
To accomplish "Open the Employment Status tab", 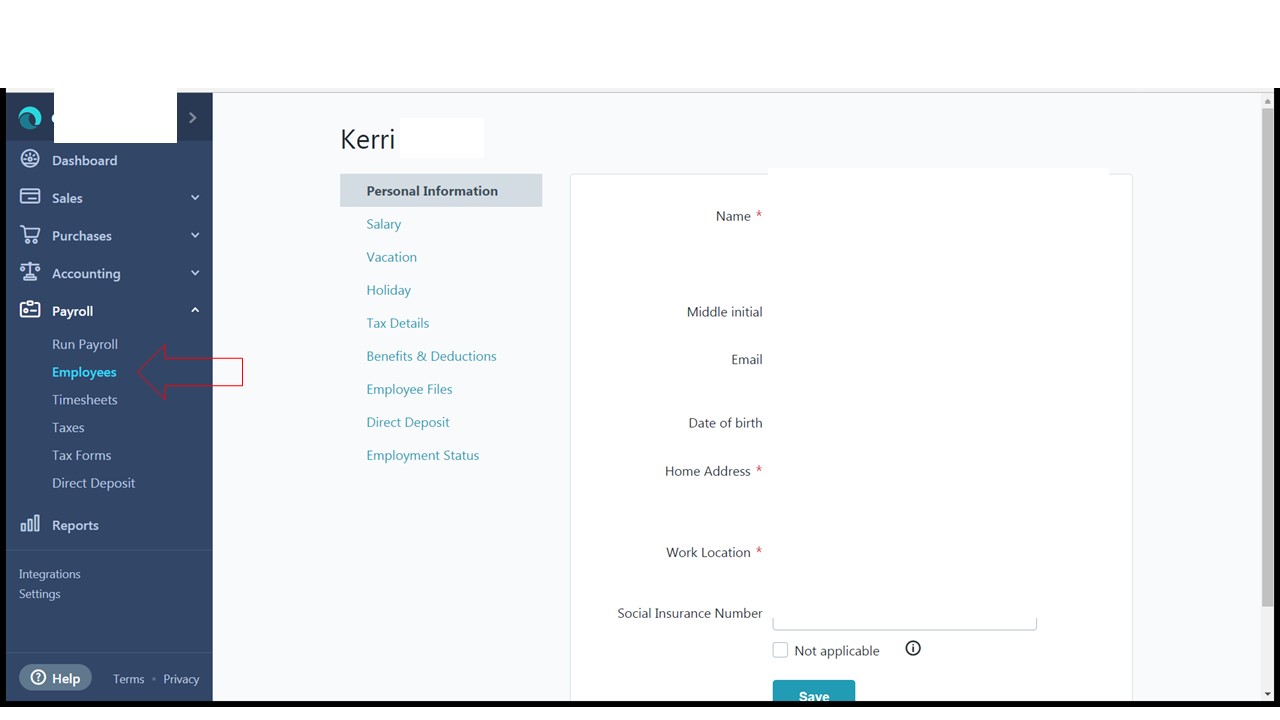I will 422,455.
